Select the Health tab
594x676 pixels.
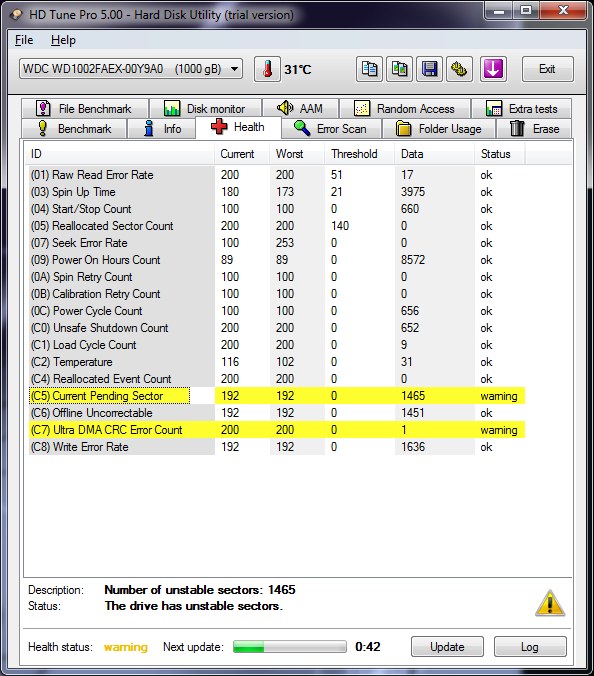click(238, 127)
